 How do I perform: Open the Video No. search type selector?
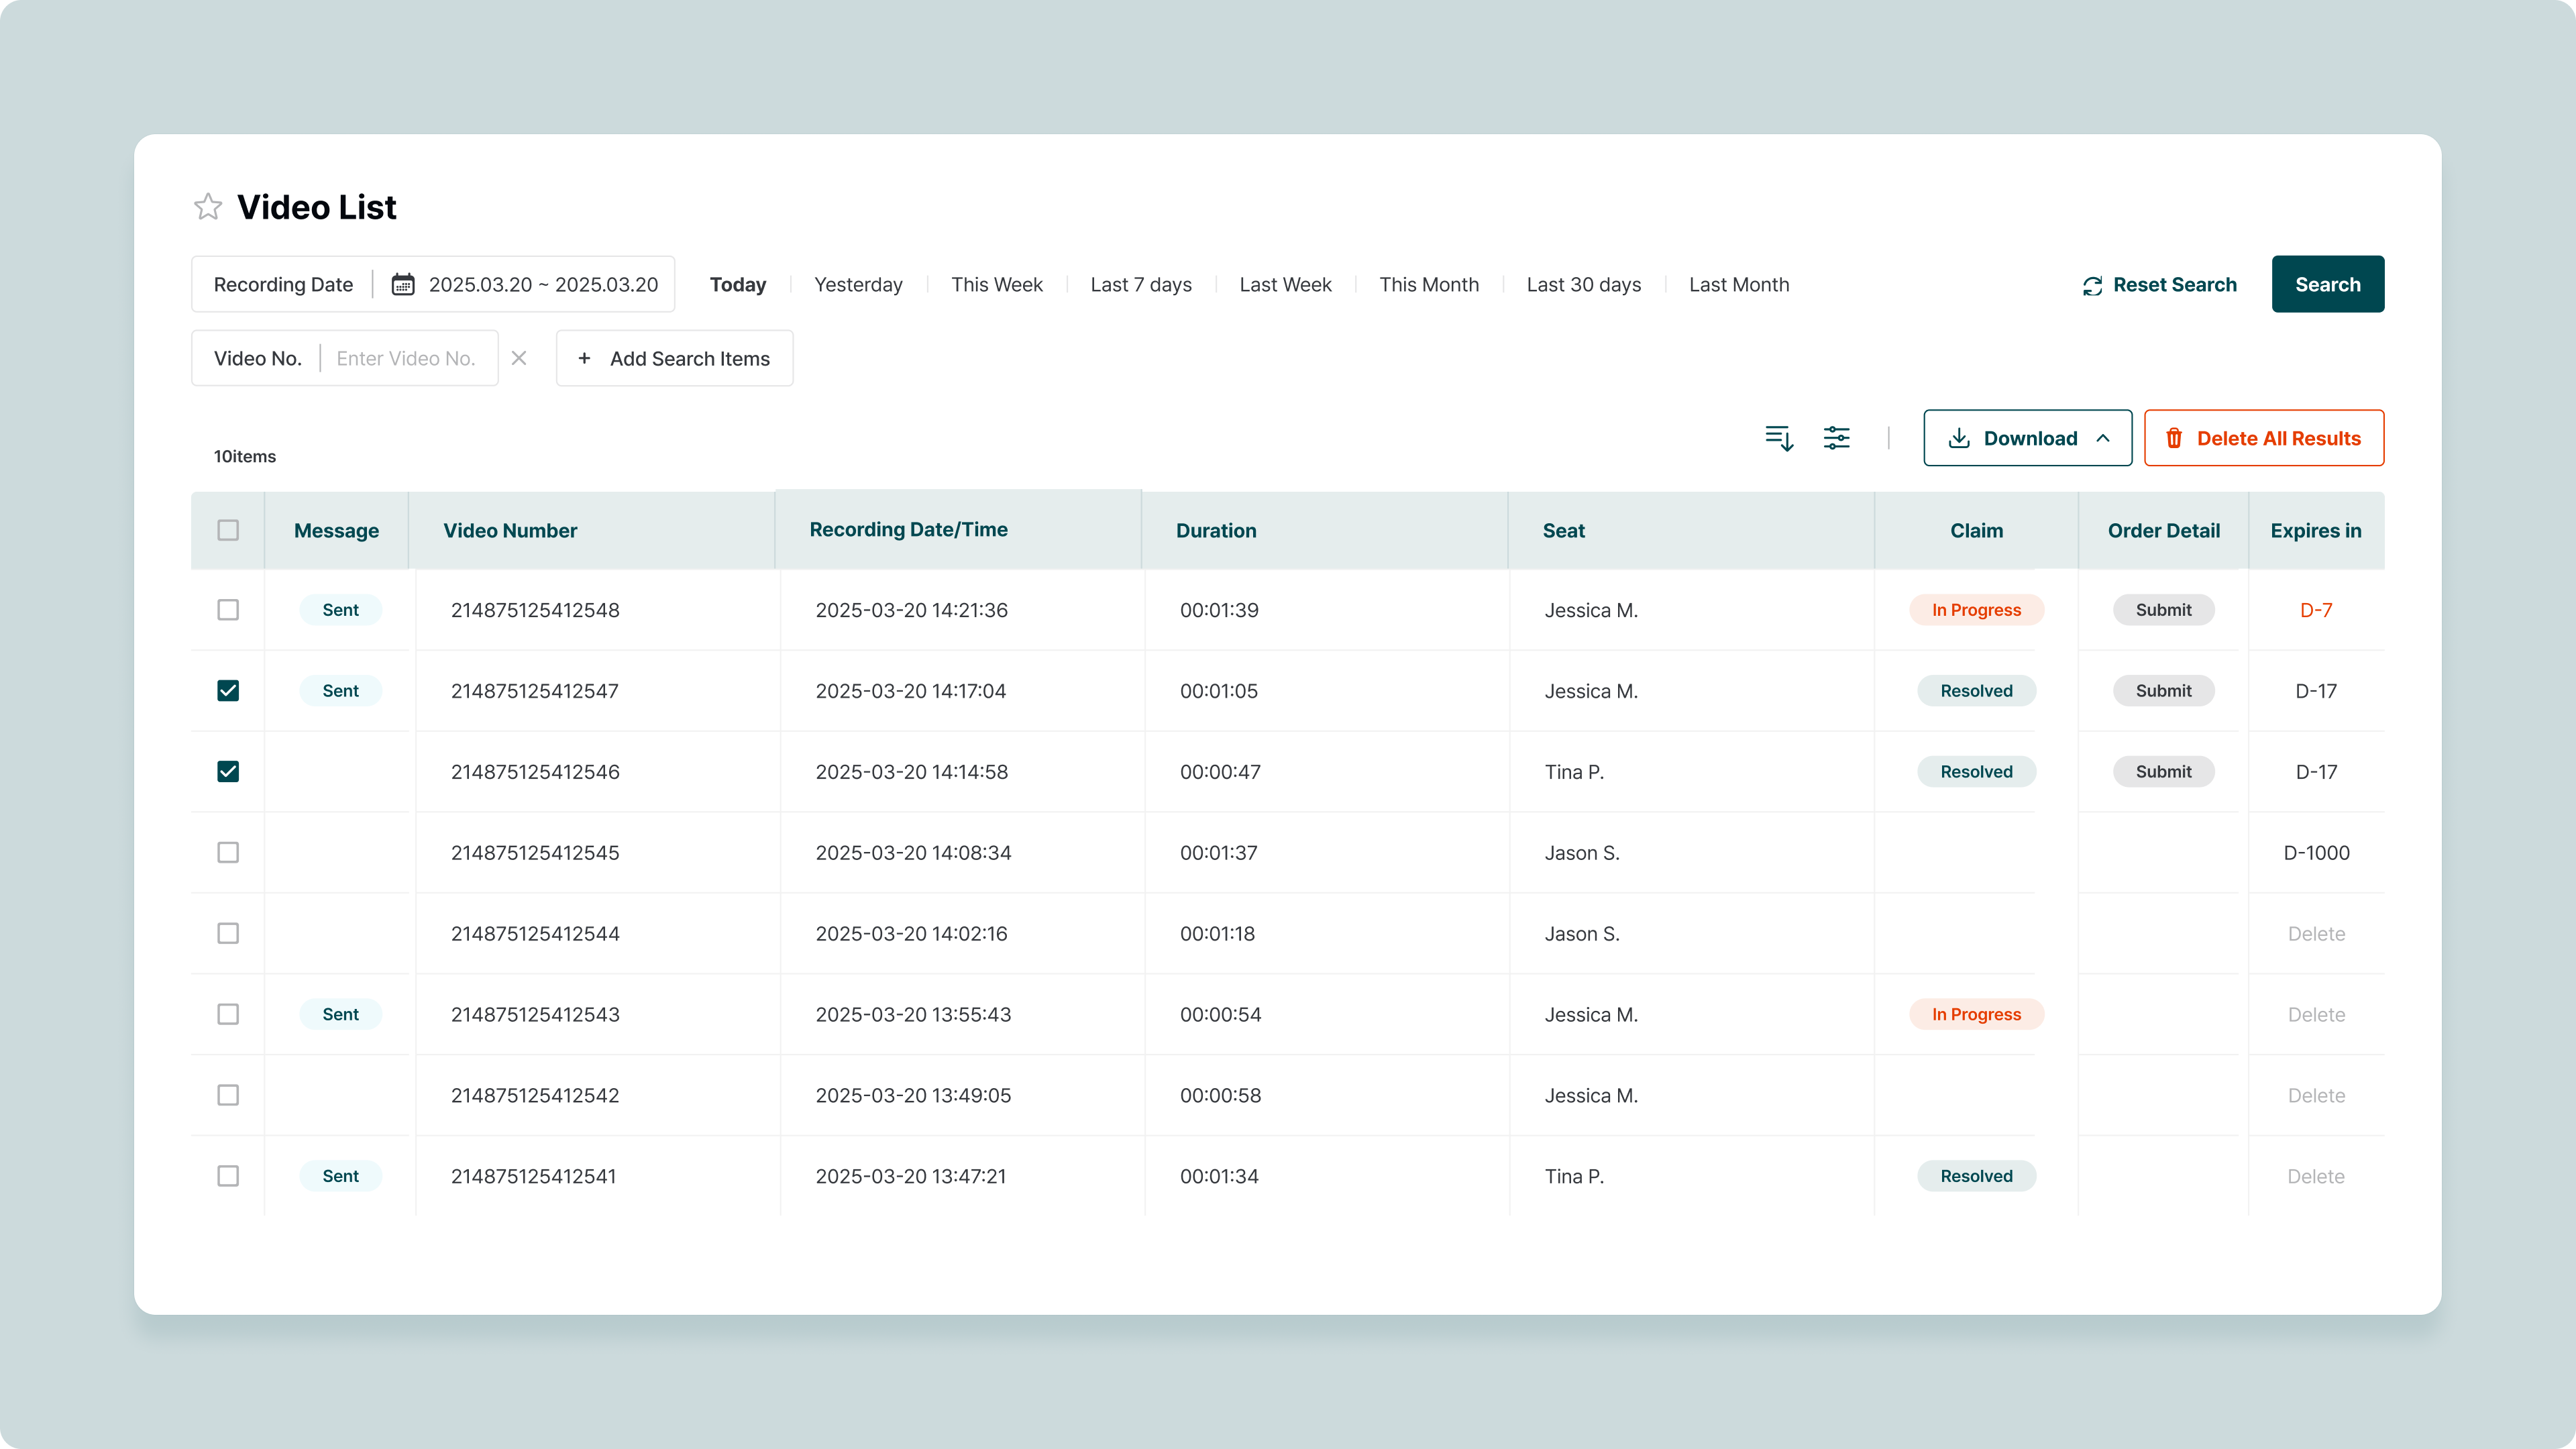point(257,358)
